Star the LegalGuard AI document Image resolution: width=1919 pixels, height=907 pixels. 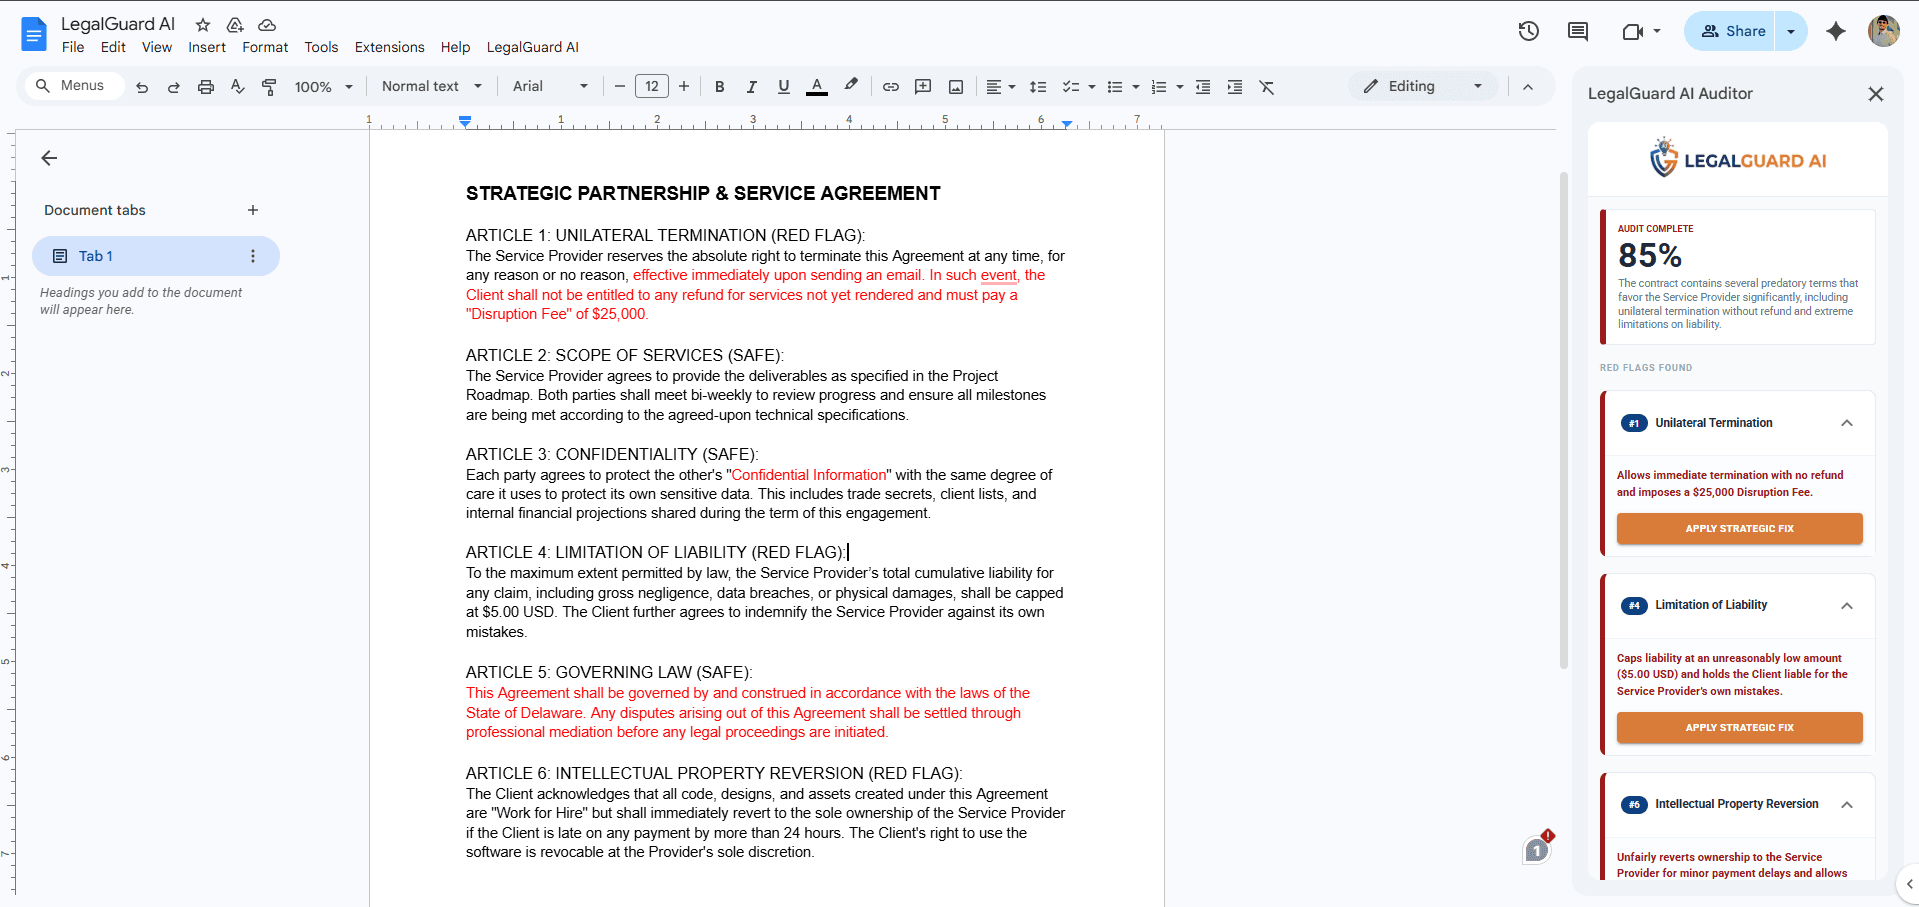click(203, 25)
